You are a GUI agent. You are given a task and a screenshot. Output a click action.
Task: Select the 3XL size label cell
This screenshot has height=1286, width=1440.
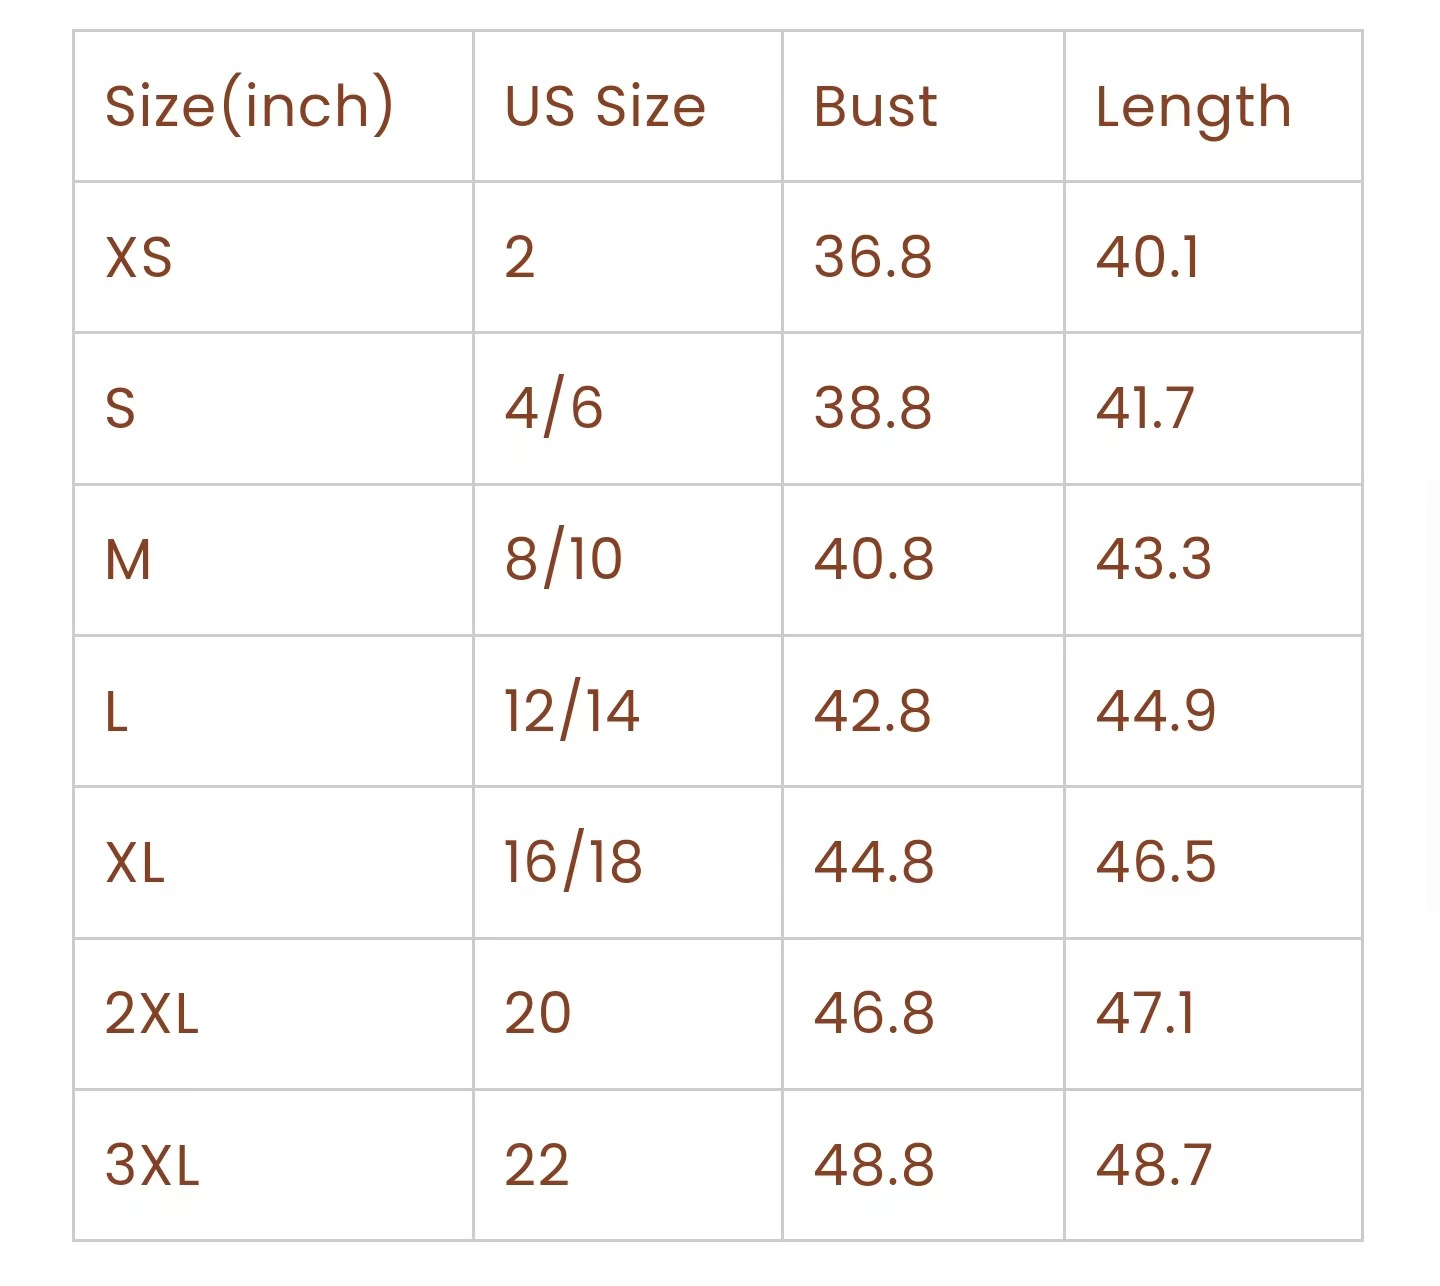(152, 1165)
